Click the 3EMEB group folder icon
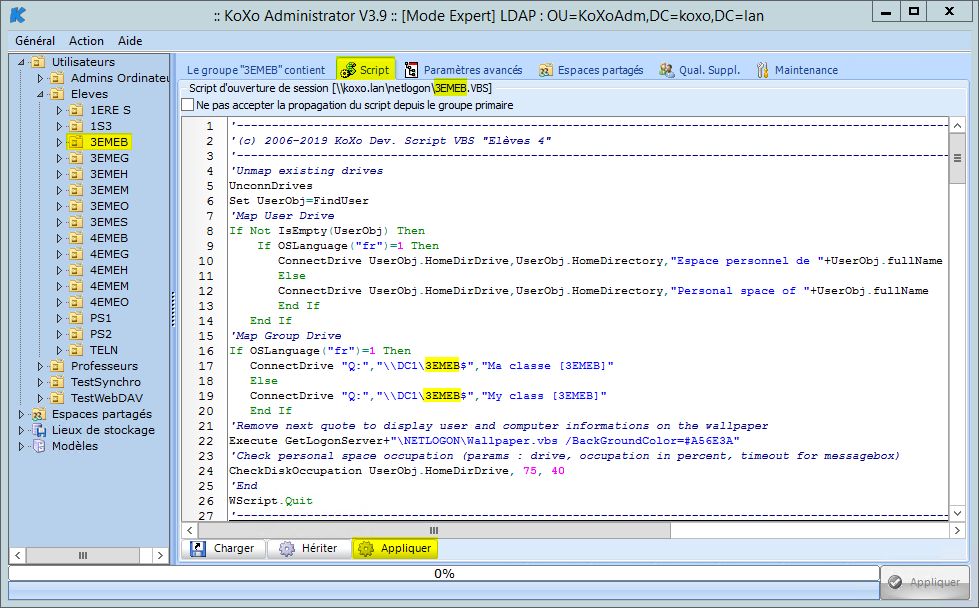 [76, 142]
